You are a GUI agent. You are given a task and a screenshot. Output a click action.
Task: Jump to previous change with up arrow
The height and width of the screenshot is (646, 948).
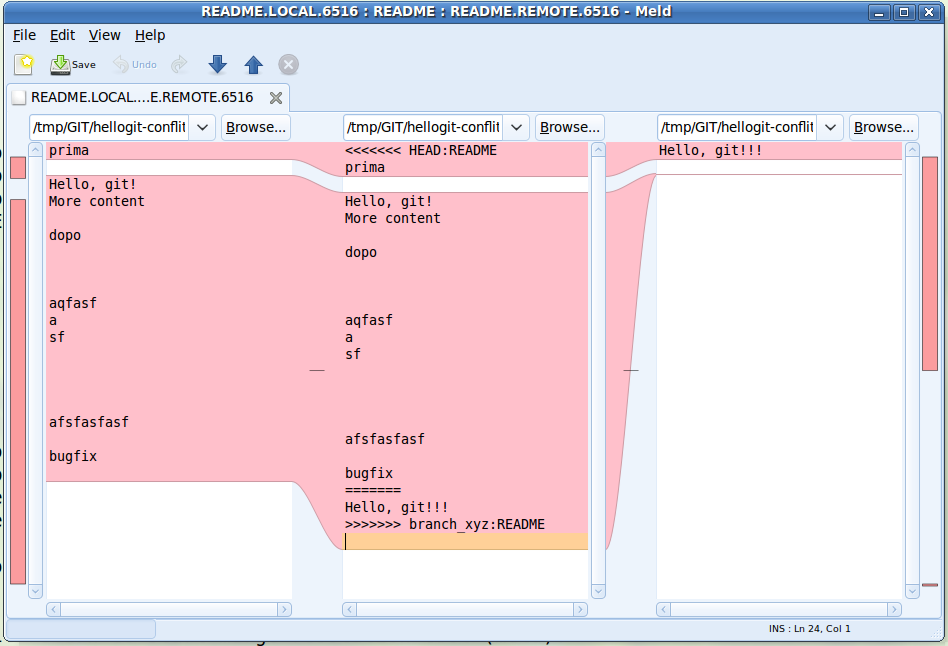(253, 65)
